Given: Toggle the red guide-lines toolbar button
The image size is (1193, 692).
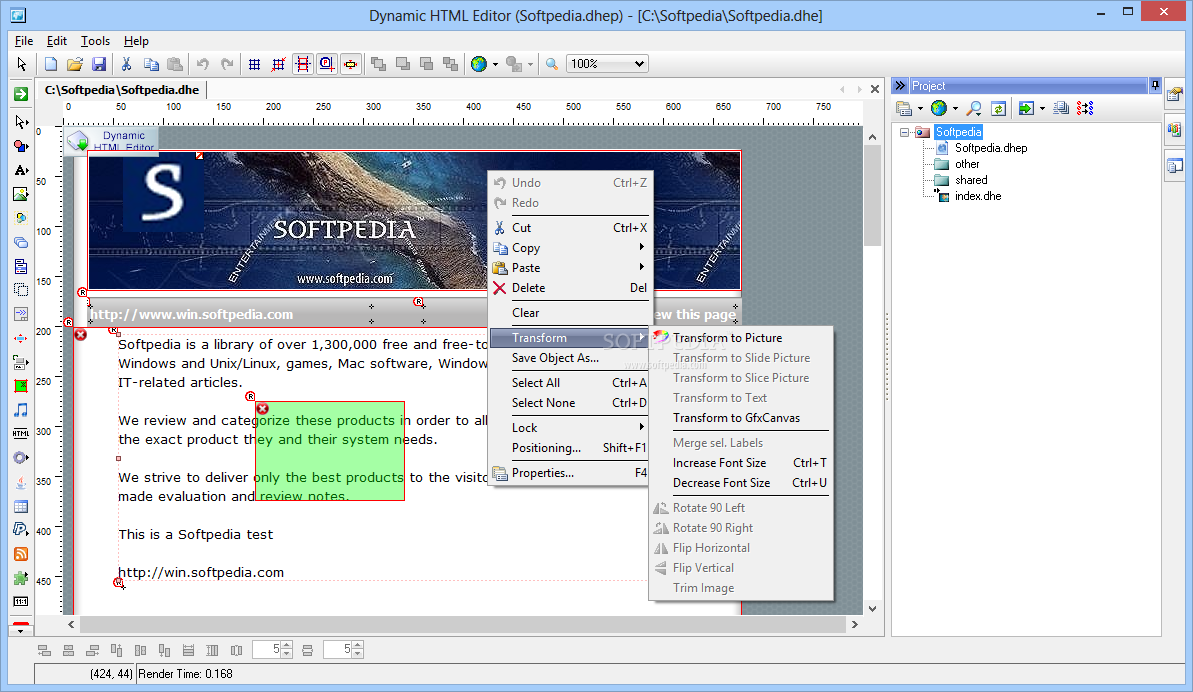Looking at the screenshot, I should (303, 65).
